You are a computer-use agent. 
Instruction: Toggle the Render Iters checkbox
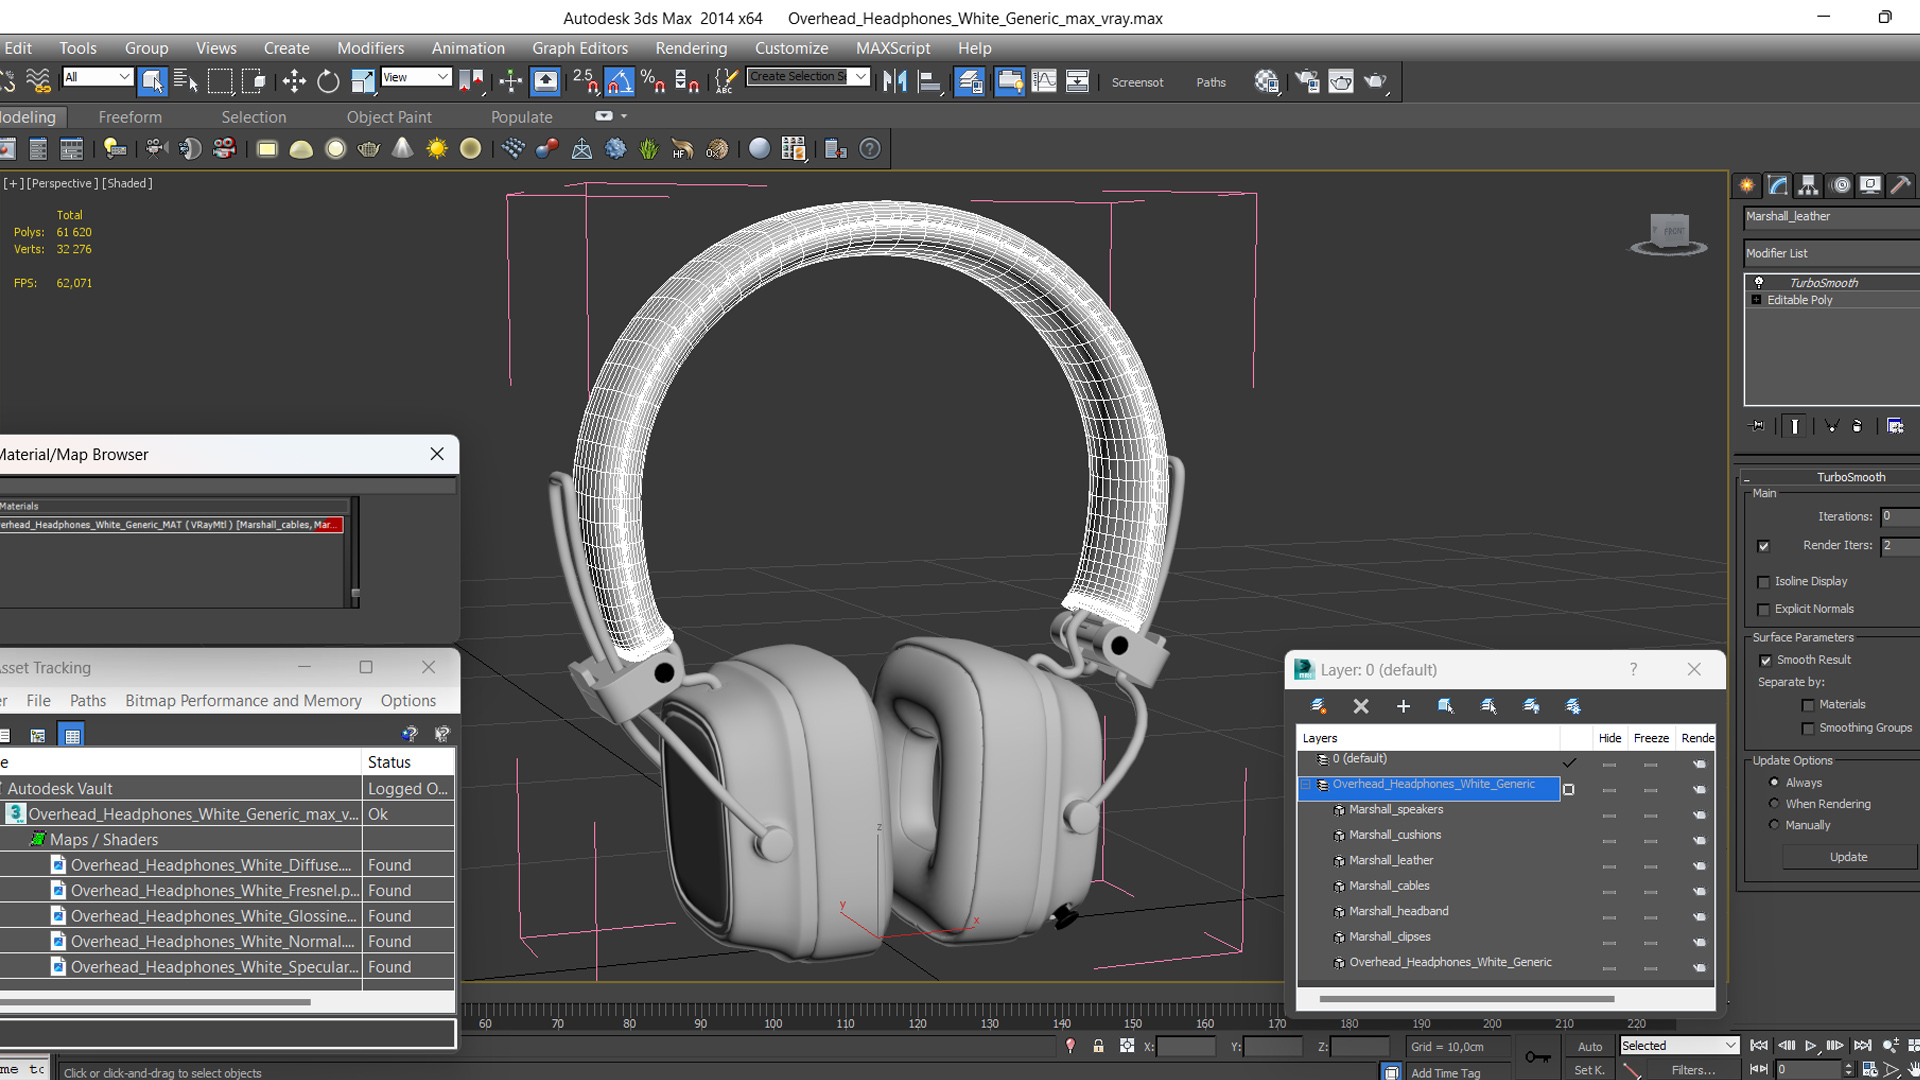[1764, 546]
